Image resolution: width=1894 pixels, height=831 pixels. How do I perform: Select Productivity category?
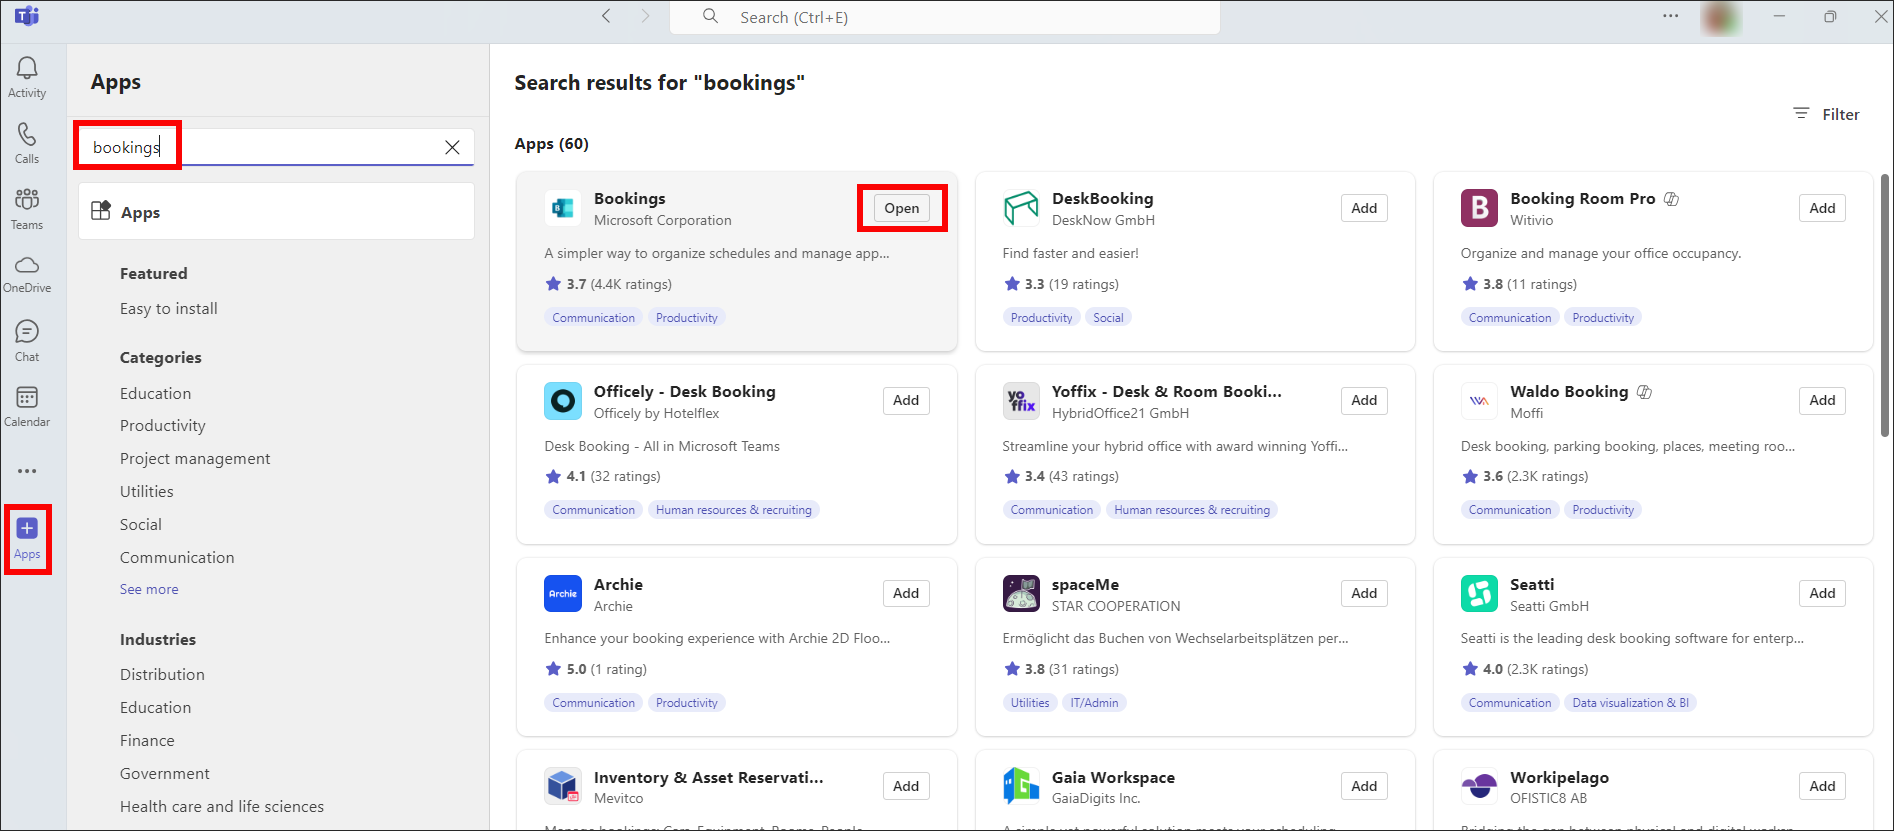click(x=162, y=425)
